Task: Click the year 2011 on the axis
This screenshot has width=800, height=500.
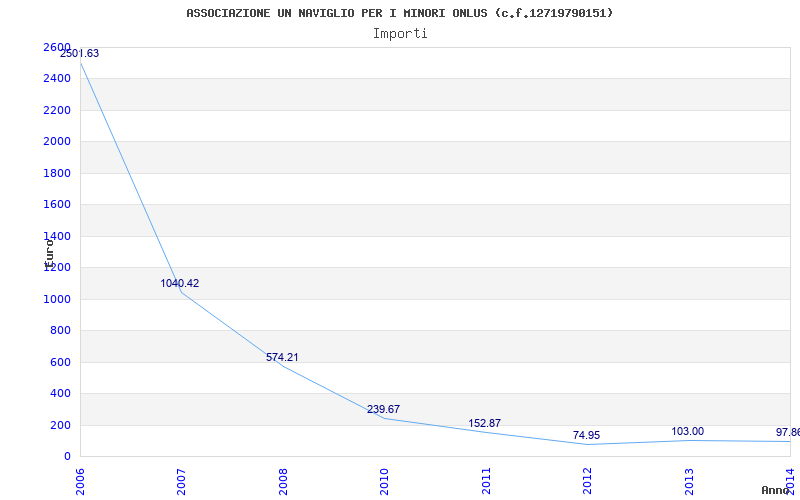Action: click(x=486, y=481)
